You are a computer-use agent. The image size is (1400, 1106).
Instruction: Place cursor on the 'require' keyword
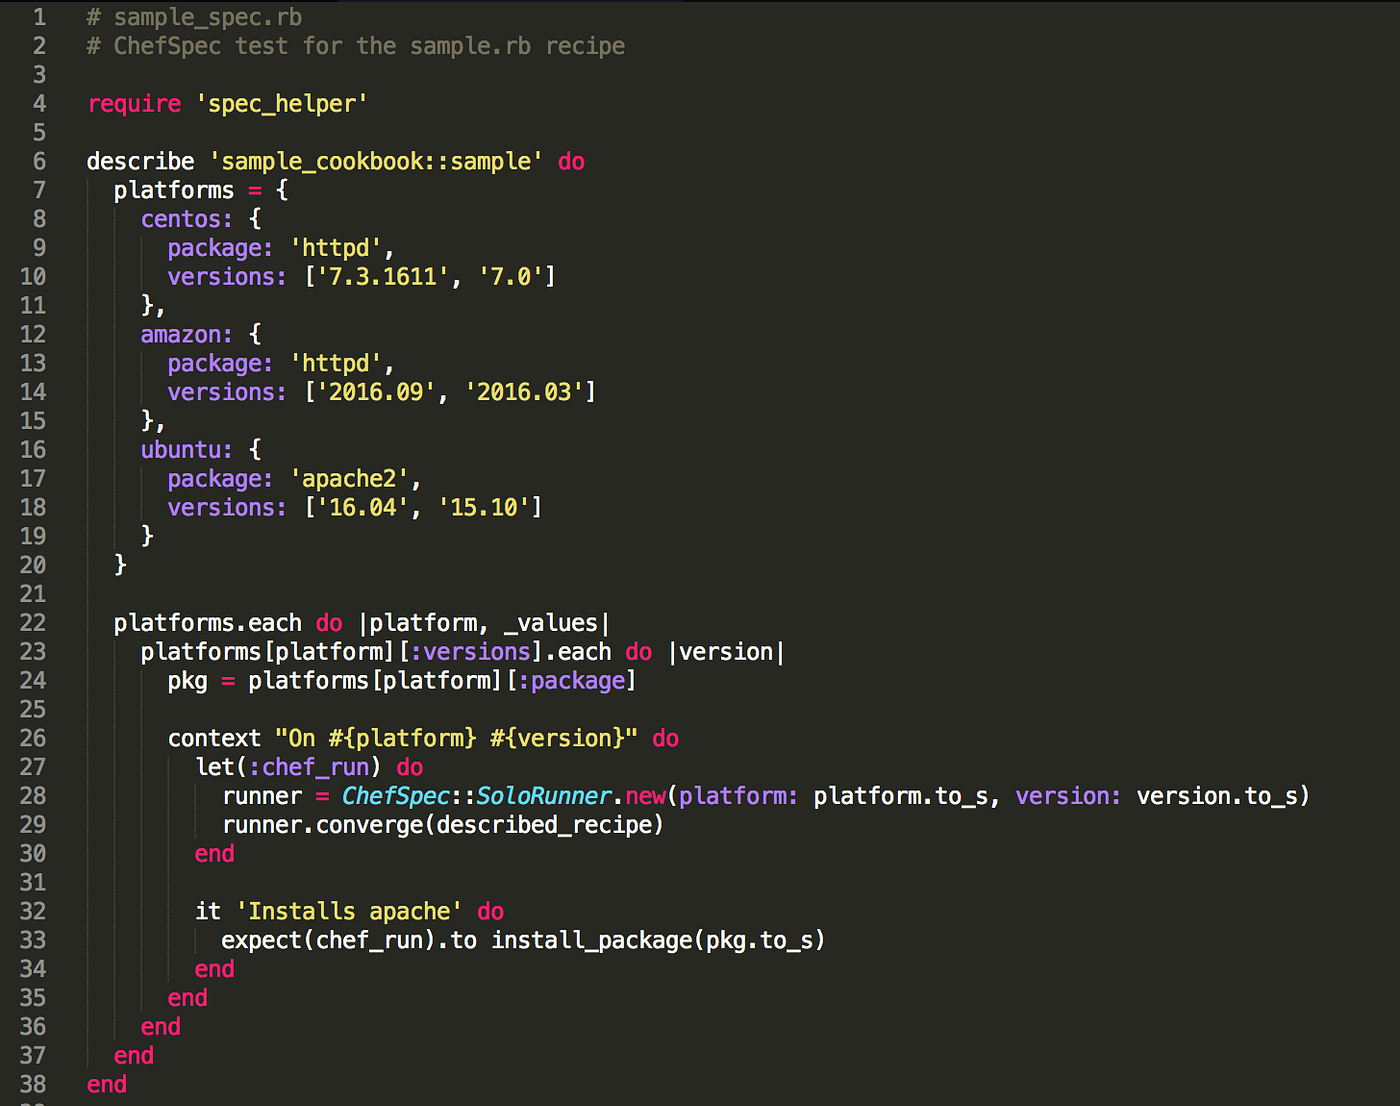(134, 104)
